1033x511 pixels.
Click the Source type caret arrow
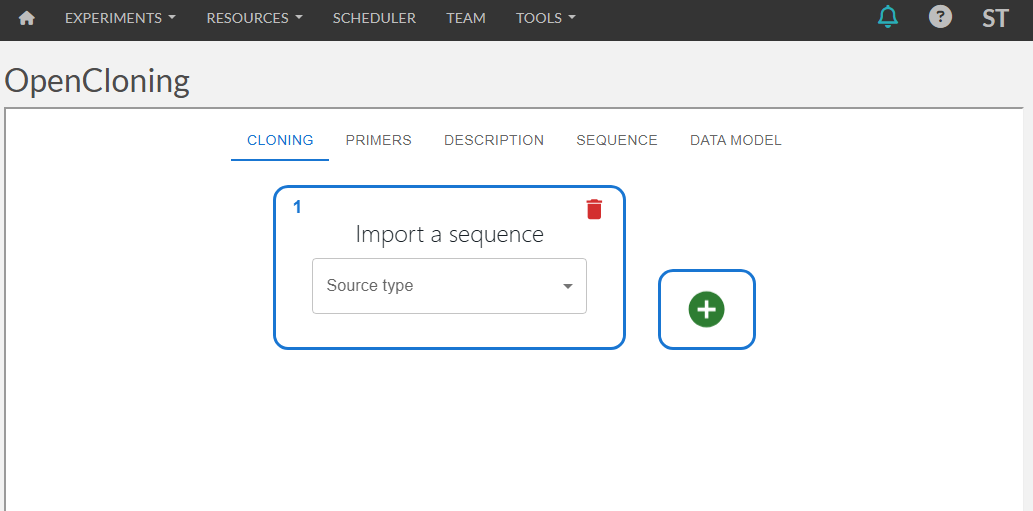(x=568, y=287)
